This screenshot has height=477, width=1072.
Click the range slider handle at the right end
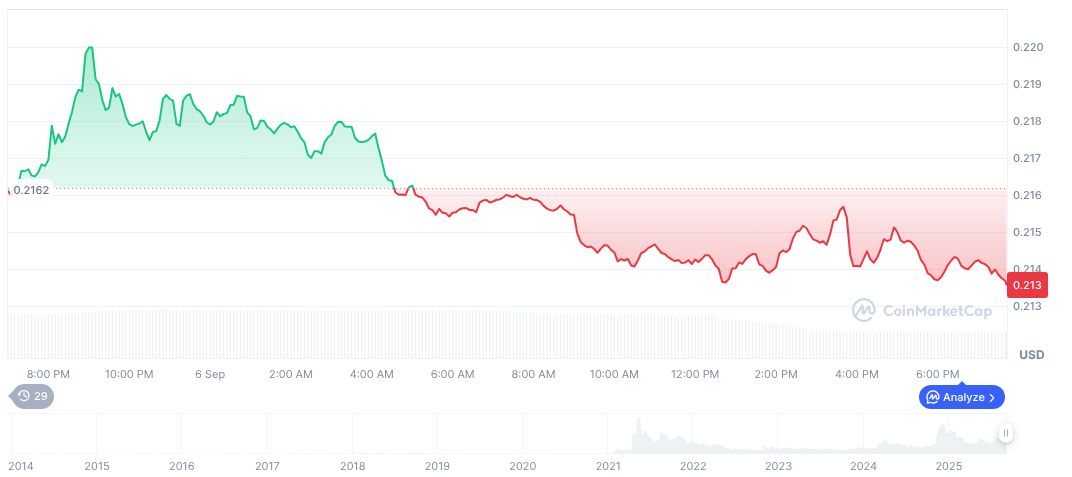pos(1005,433)
